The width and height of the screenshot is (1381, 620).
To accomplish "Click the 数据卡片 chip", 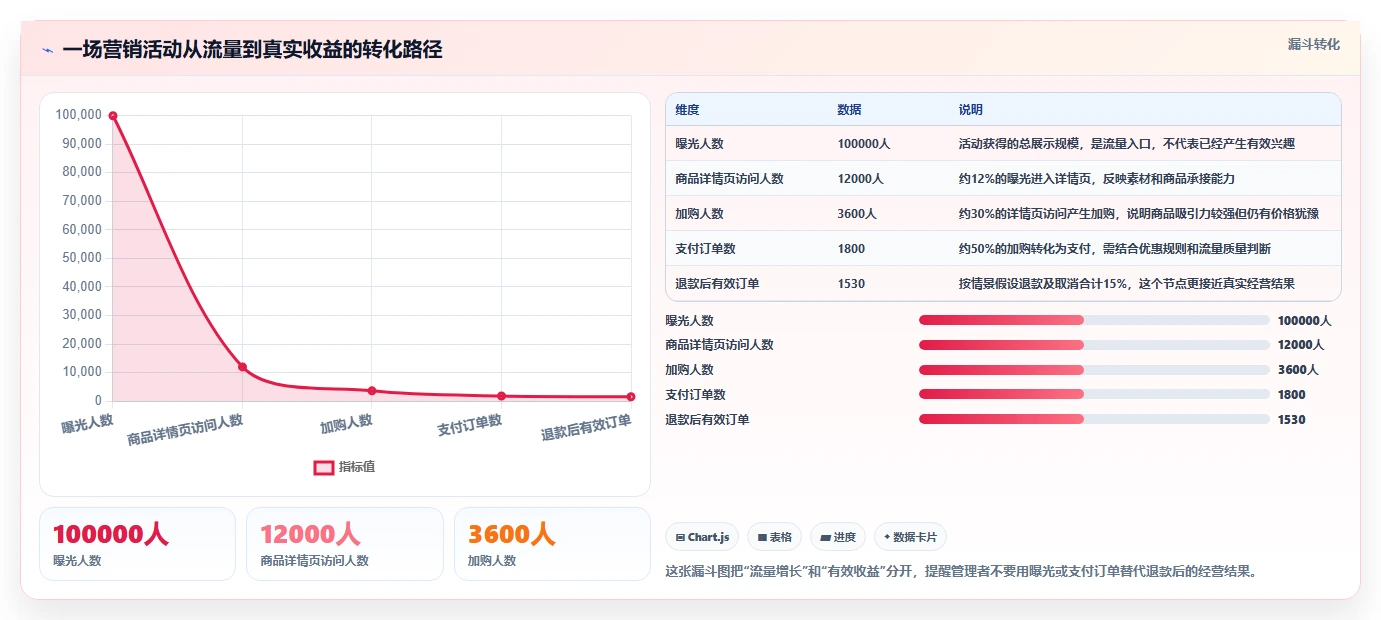I will pos(910,537).
